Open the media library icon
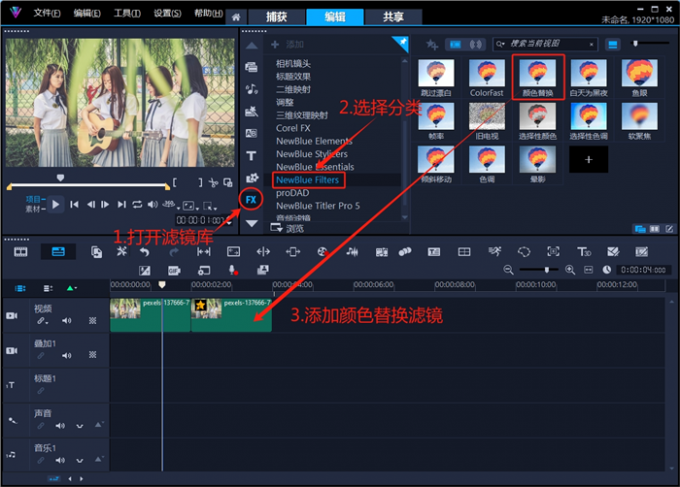Image resolution: width=680 pixels, height=487 pixels. click(251, 67)
